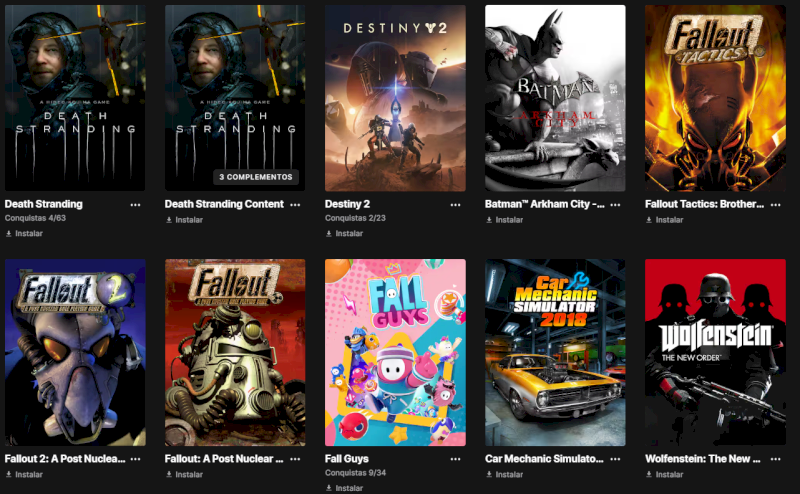
Task: Install Destiny 2
Action: [344, 233]
